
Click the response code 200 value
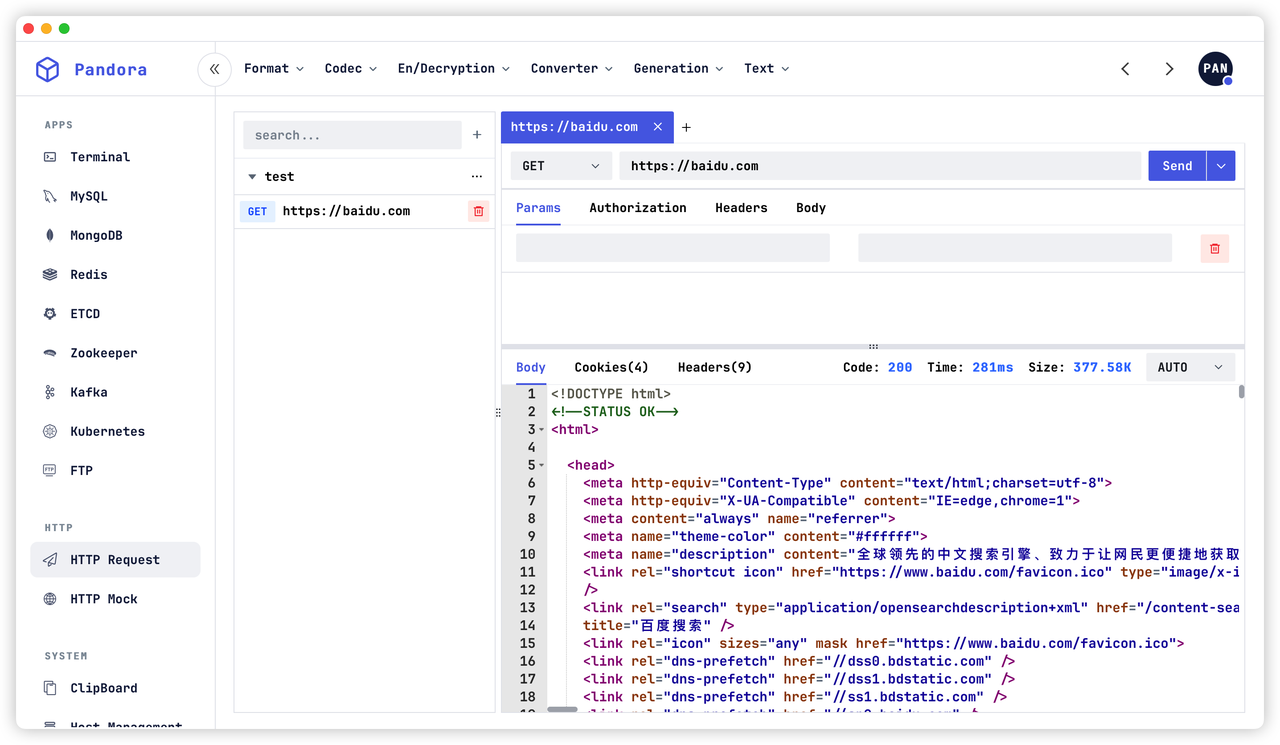tap(900, 367)
